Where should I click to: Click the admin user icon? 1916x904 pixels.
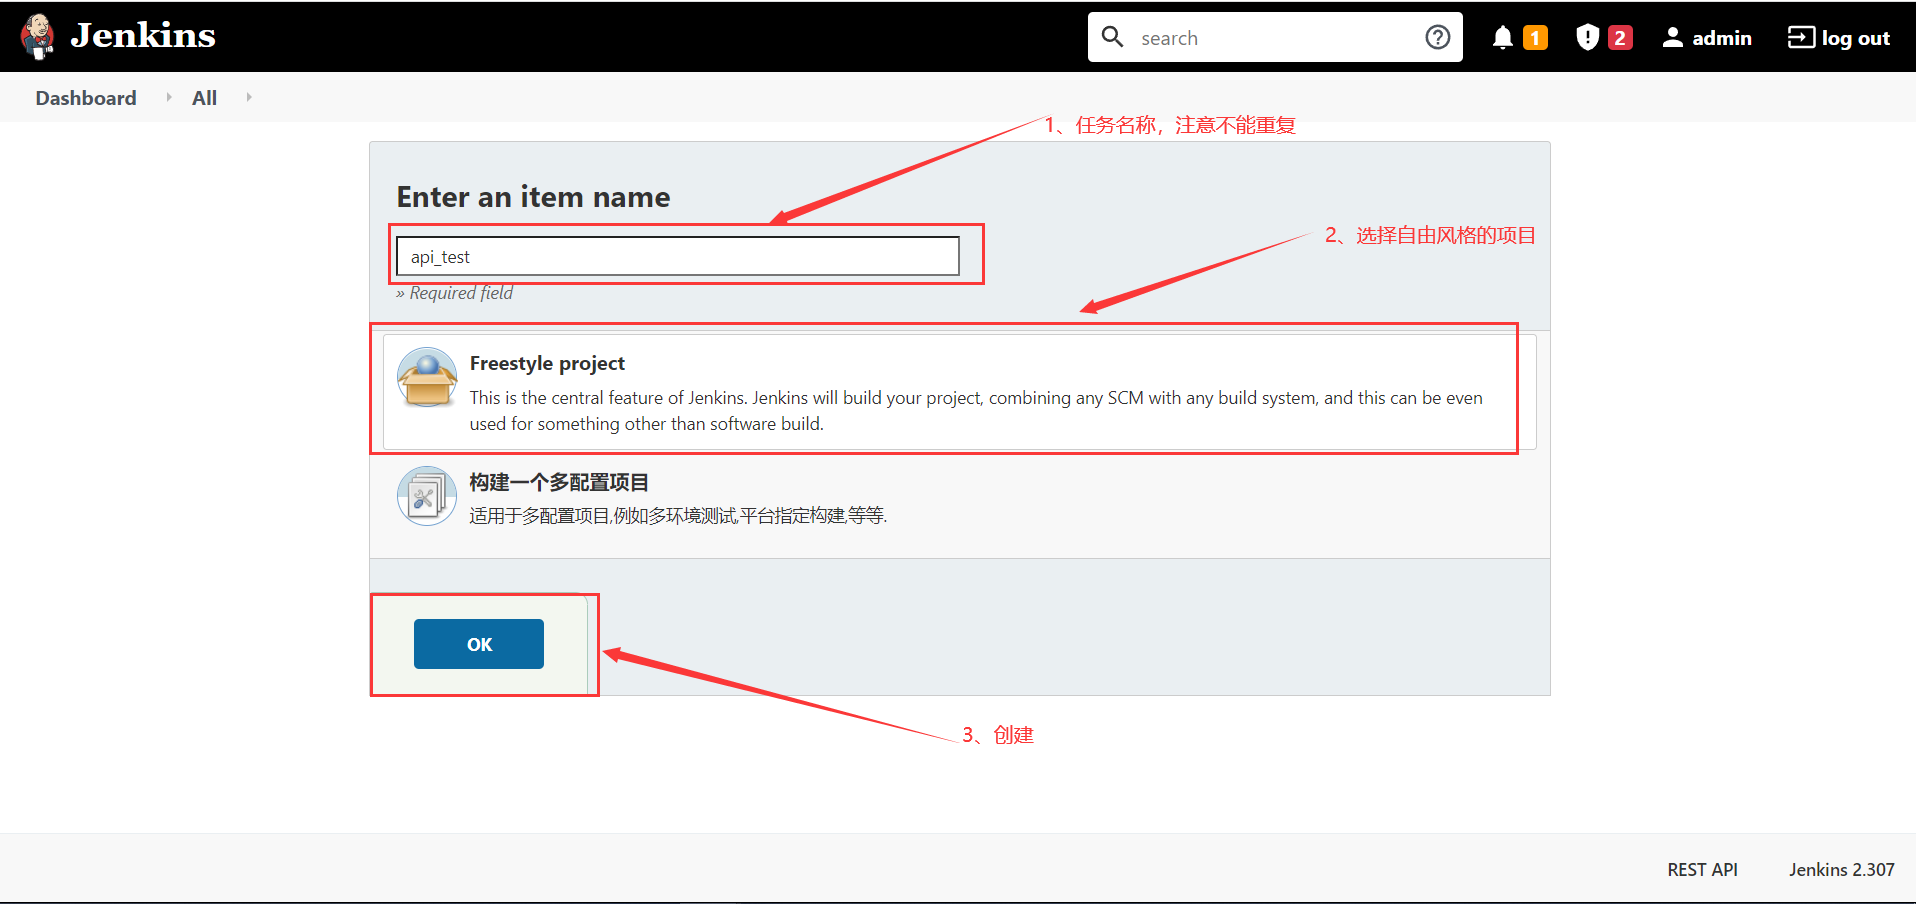tap(1672, 38)
